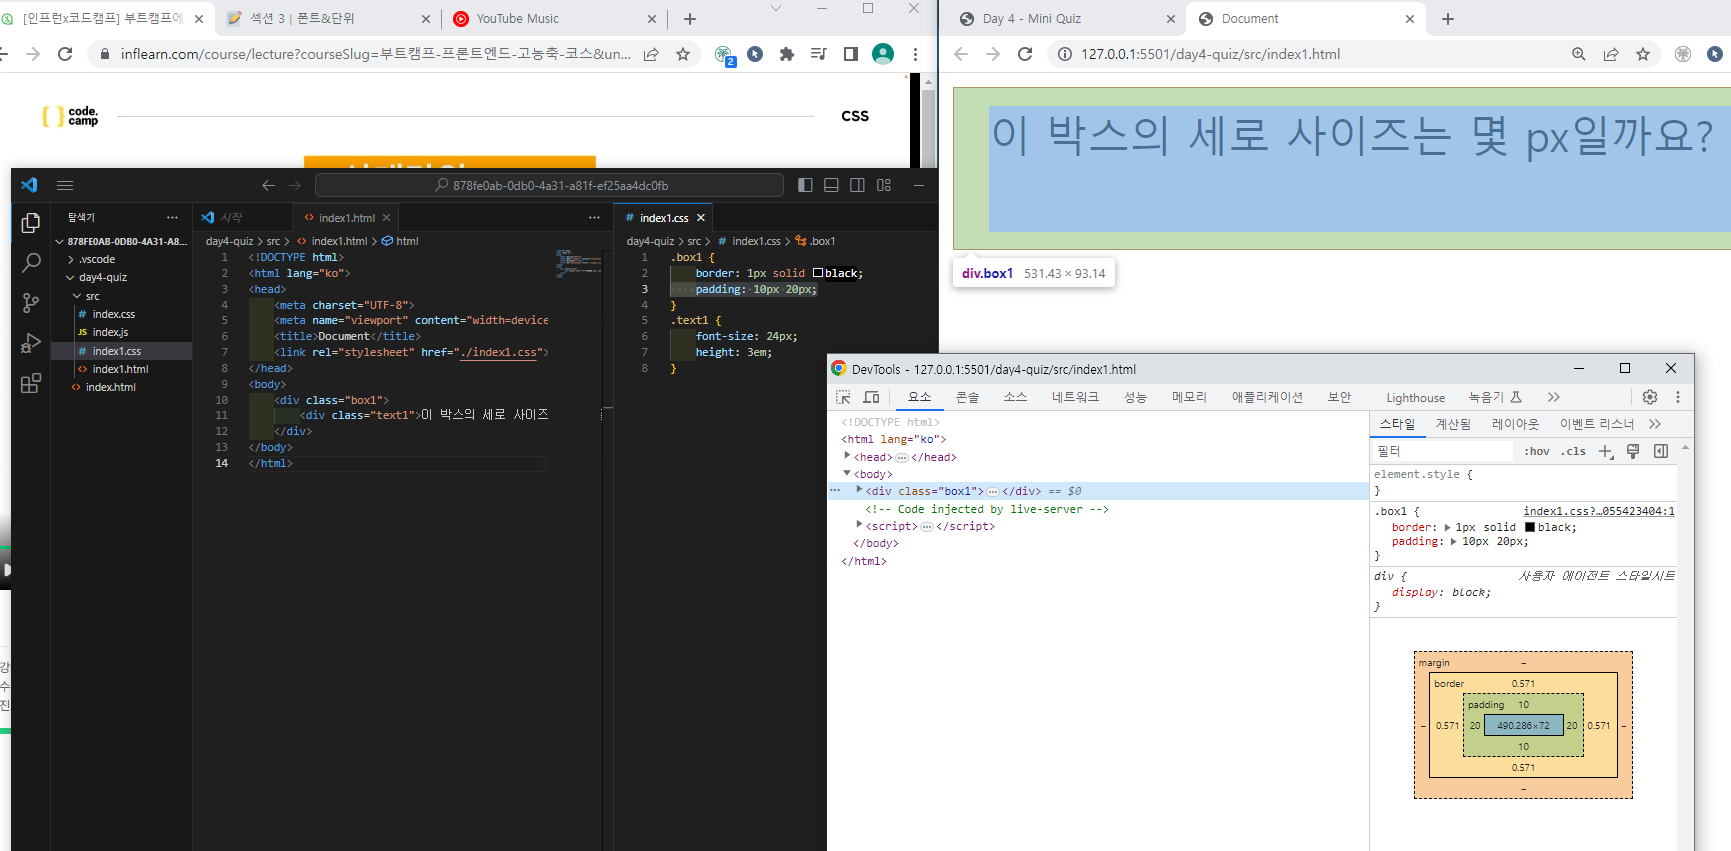
Task: Open DevTools settings gear
Action: (1650, 397)
